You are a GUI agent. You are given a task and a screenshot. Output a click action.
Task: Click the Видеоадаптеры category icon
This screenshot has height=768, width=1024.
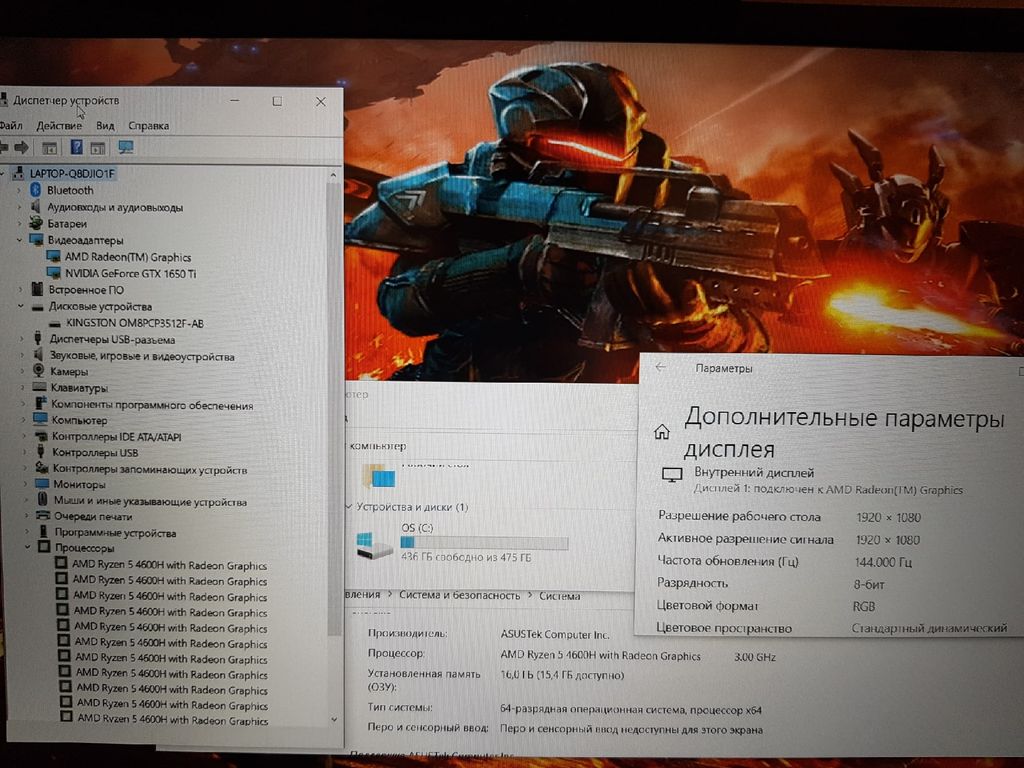[37, 240]
